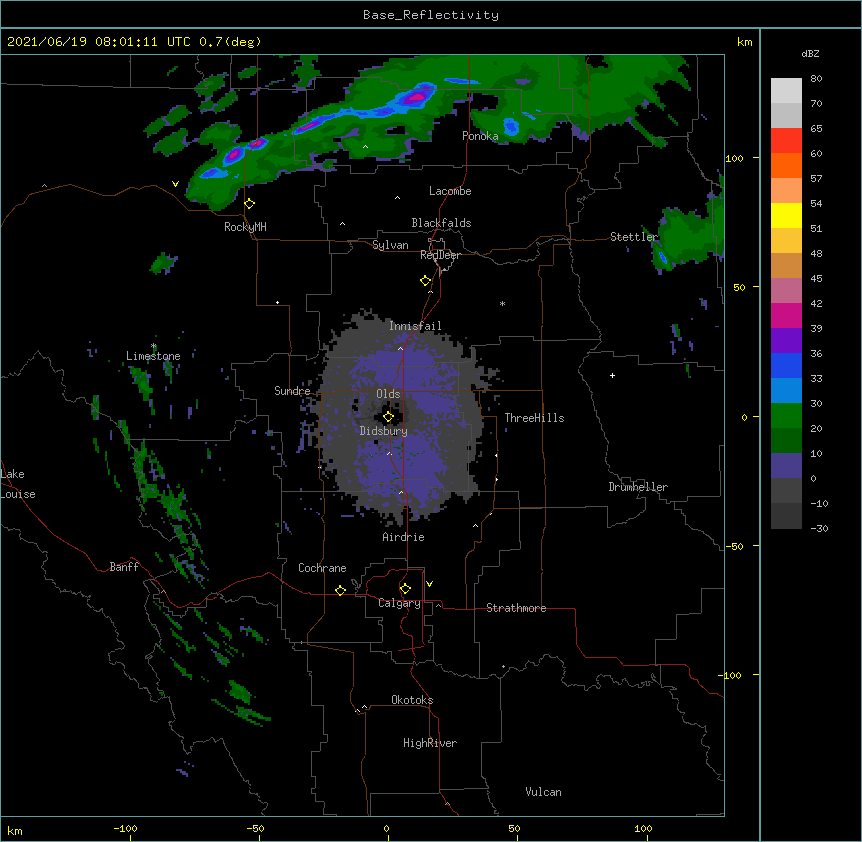
Task: Click the Banff label
Action: pyautogui.click(x=124, y=567)
